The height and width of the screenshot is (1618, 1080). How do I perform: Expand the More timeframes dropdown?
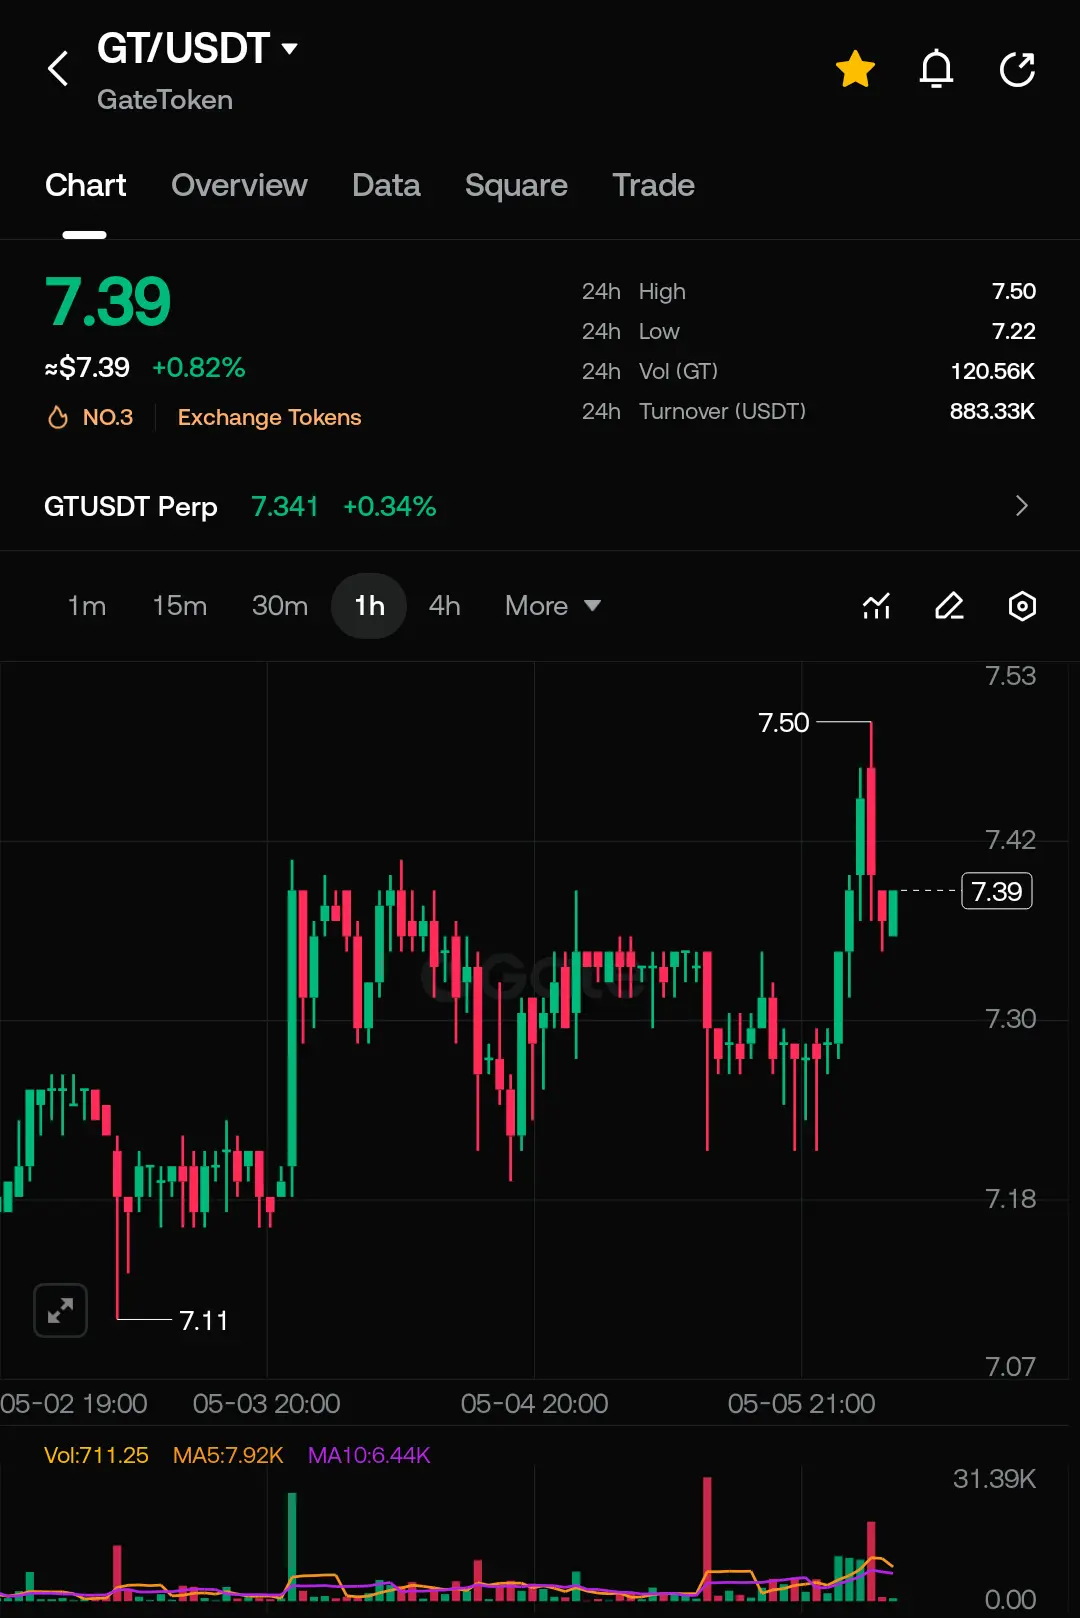click(x=553, y=606)
